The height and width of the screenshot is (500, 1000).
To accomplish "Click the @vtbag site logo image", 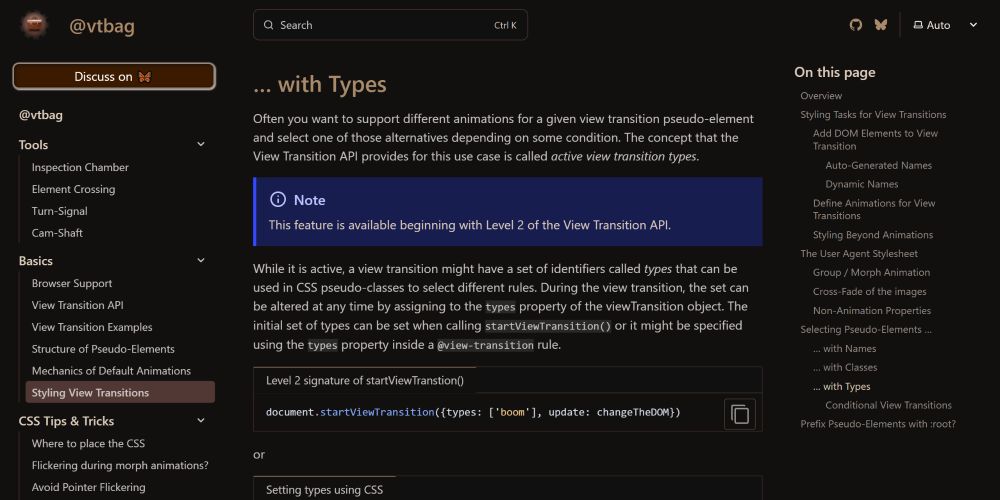I will tap(34, 26).
